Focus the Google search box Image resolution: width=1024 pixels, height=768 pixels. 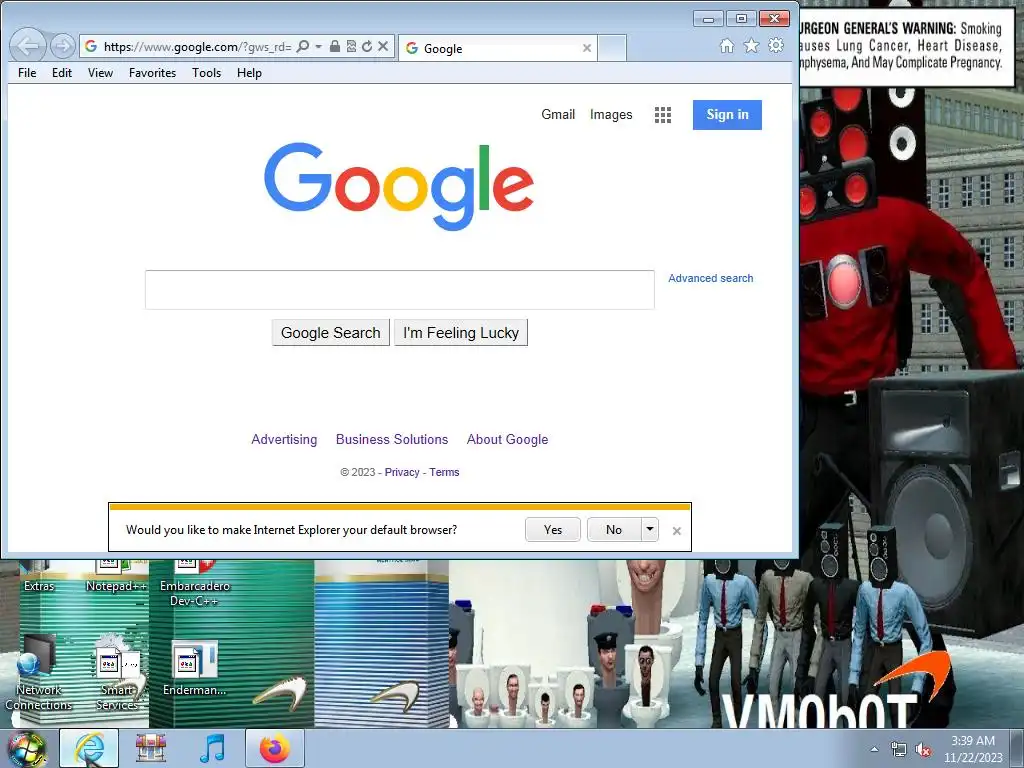coord(400,289)
